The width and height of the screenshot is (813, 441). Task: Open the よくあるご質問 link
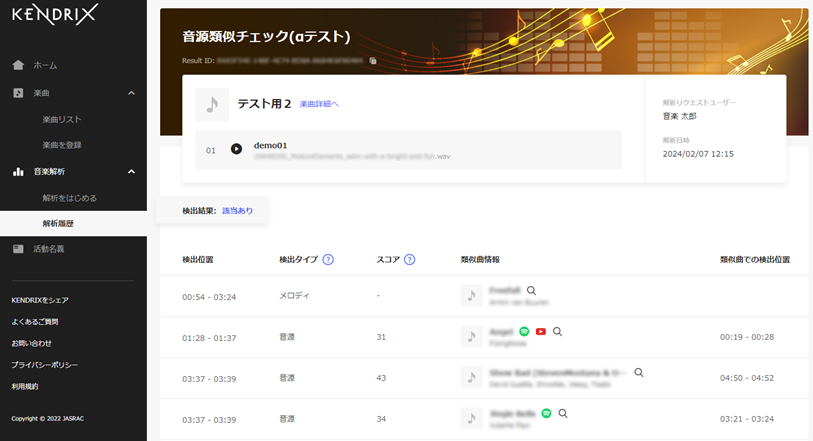coord(34,322)
